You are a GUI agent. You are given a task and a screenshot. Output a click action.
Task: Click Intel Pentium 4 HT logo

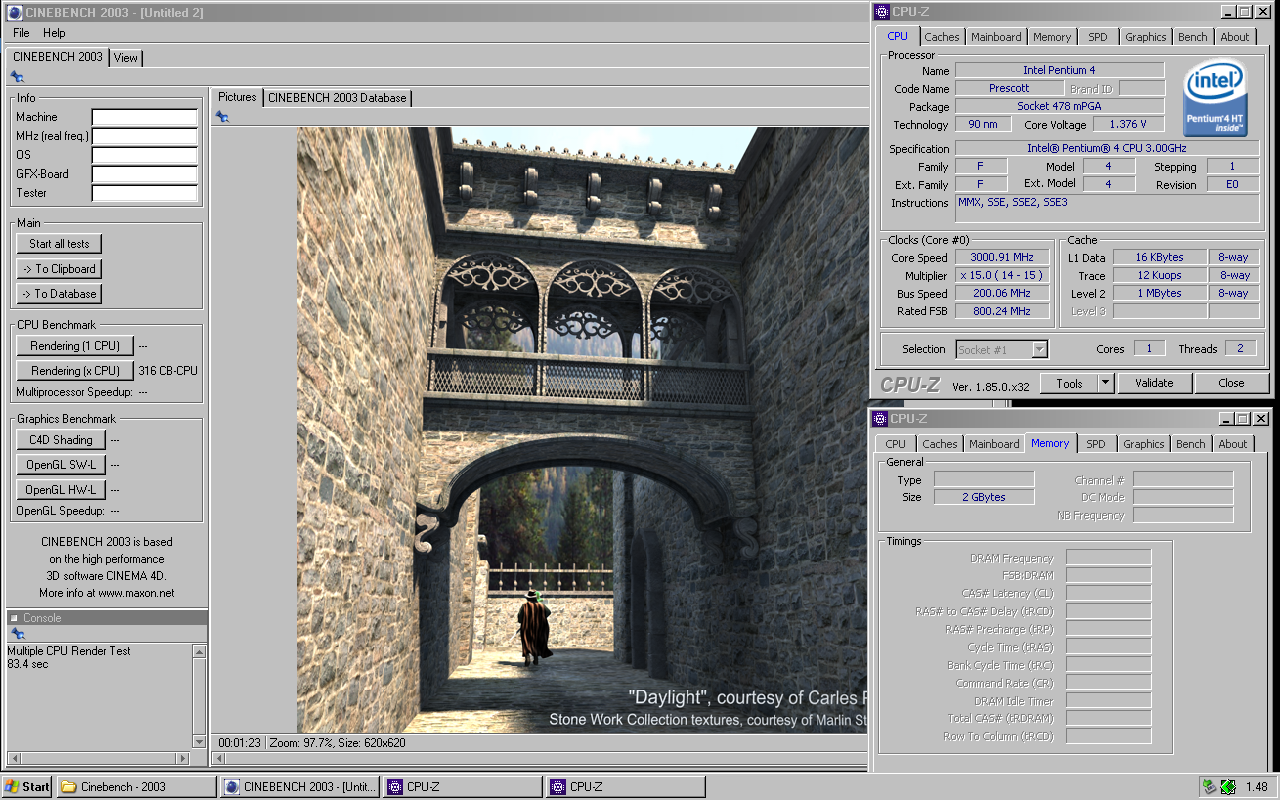(x=1214, y=97)
